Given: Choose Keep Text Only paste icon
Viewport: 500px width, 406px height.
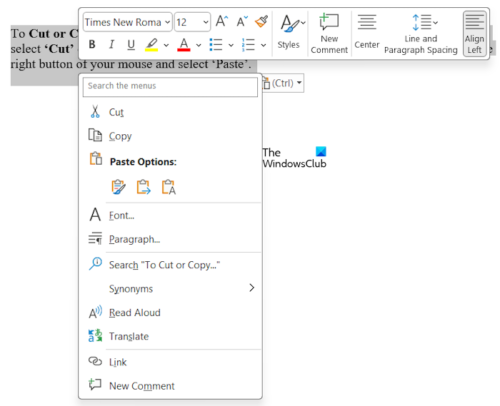Looking at the screenshot, I should click(169, 187).
